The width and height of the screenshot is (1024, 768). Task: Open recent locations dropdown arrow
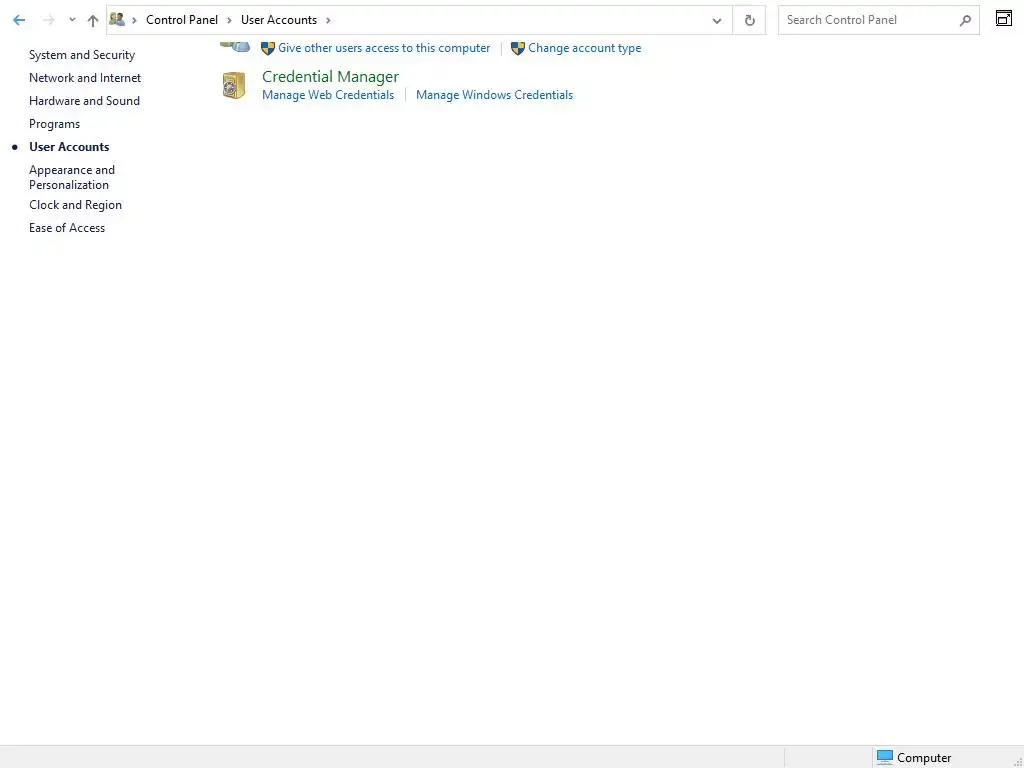pyautogui.click(x=72, y=20)
